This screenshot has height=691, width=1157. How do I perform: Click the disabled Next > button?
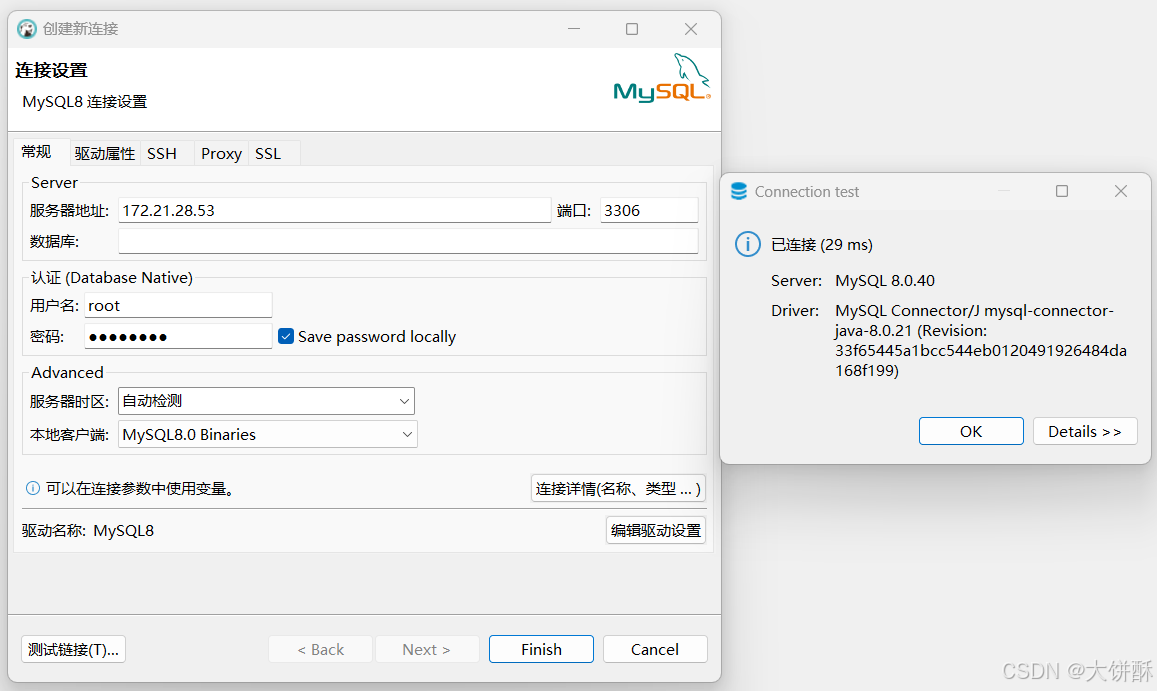tap(426, 649)
